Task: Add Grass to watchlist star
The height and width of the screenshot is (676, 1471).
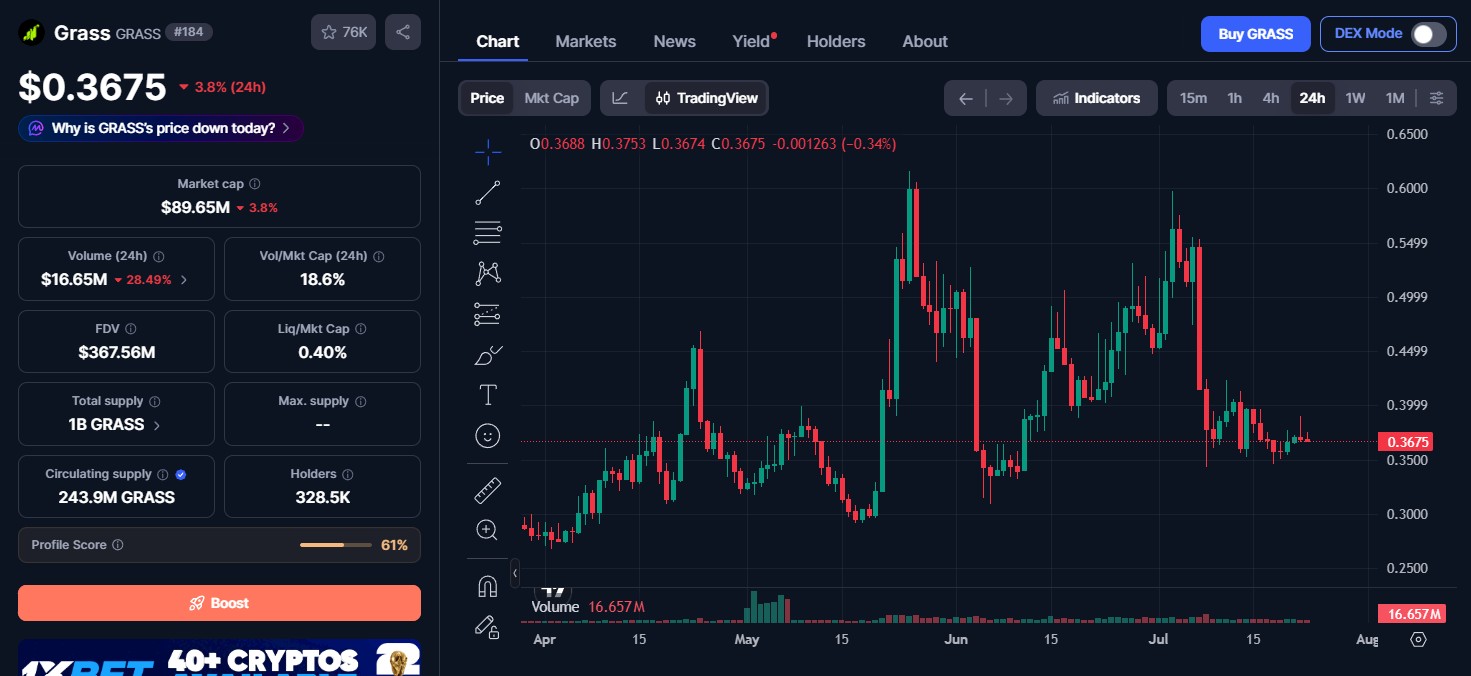Action: 343,32
